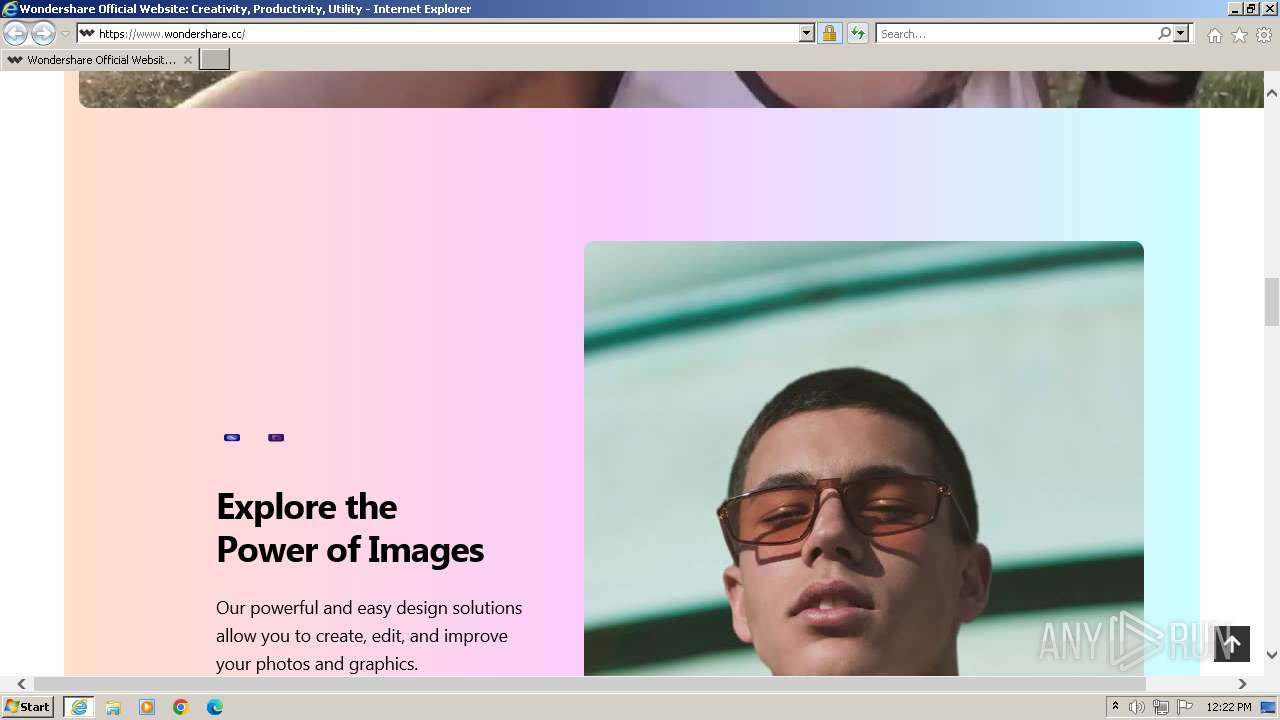This screenshot has height=720, width=1280.
Task: Select the Wondershare Official Website tab
Action: 99,60
